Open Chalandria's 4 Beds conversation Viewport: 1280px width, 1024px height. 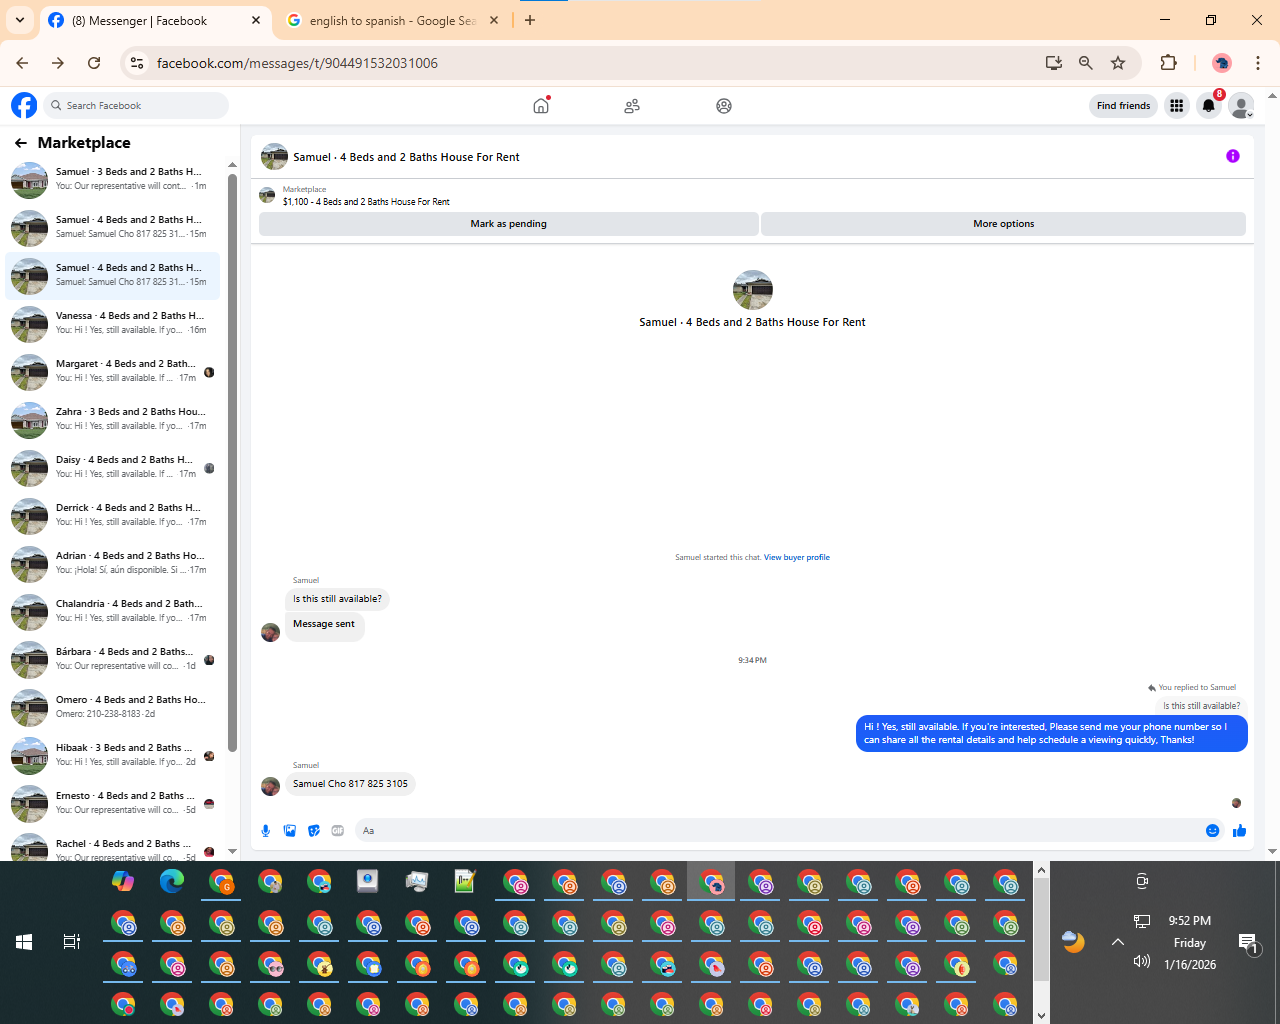113,611
